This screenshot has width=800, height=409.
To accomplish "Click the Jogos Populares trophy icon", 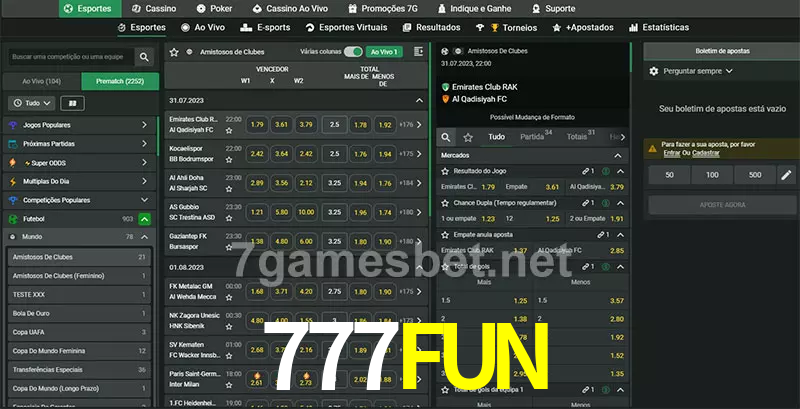I will coord(13,125).
